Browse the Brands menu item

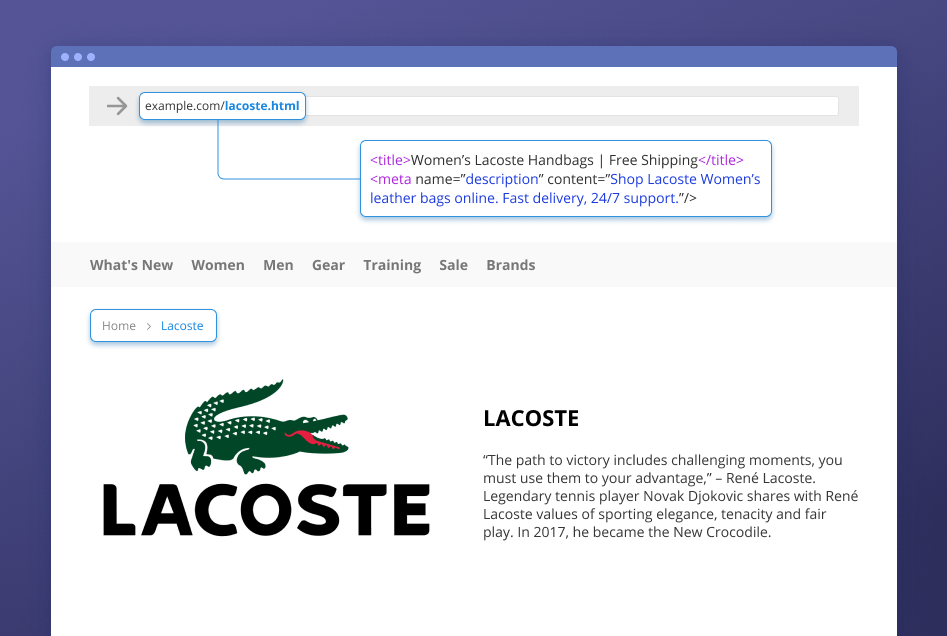click(511, 265)
